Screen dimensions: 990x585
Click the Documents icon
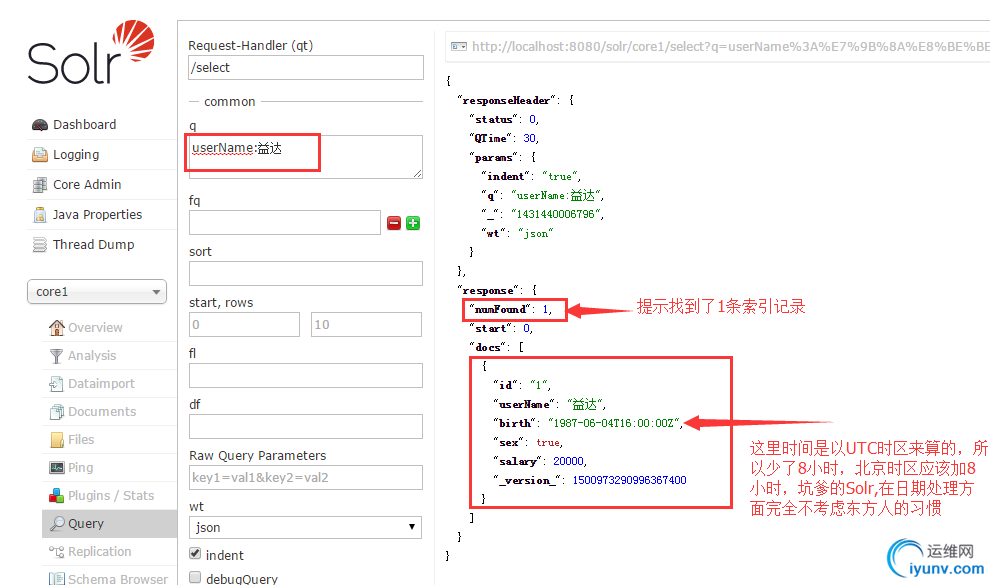(x=56, y=411)
